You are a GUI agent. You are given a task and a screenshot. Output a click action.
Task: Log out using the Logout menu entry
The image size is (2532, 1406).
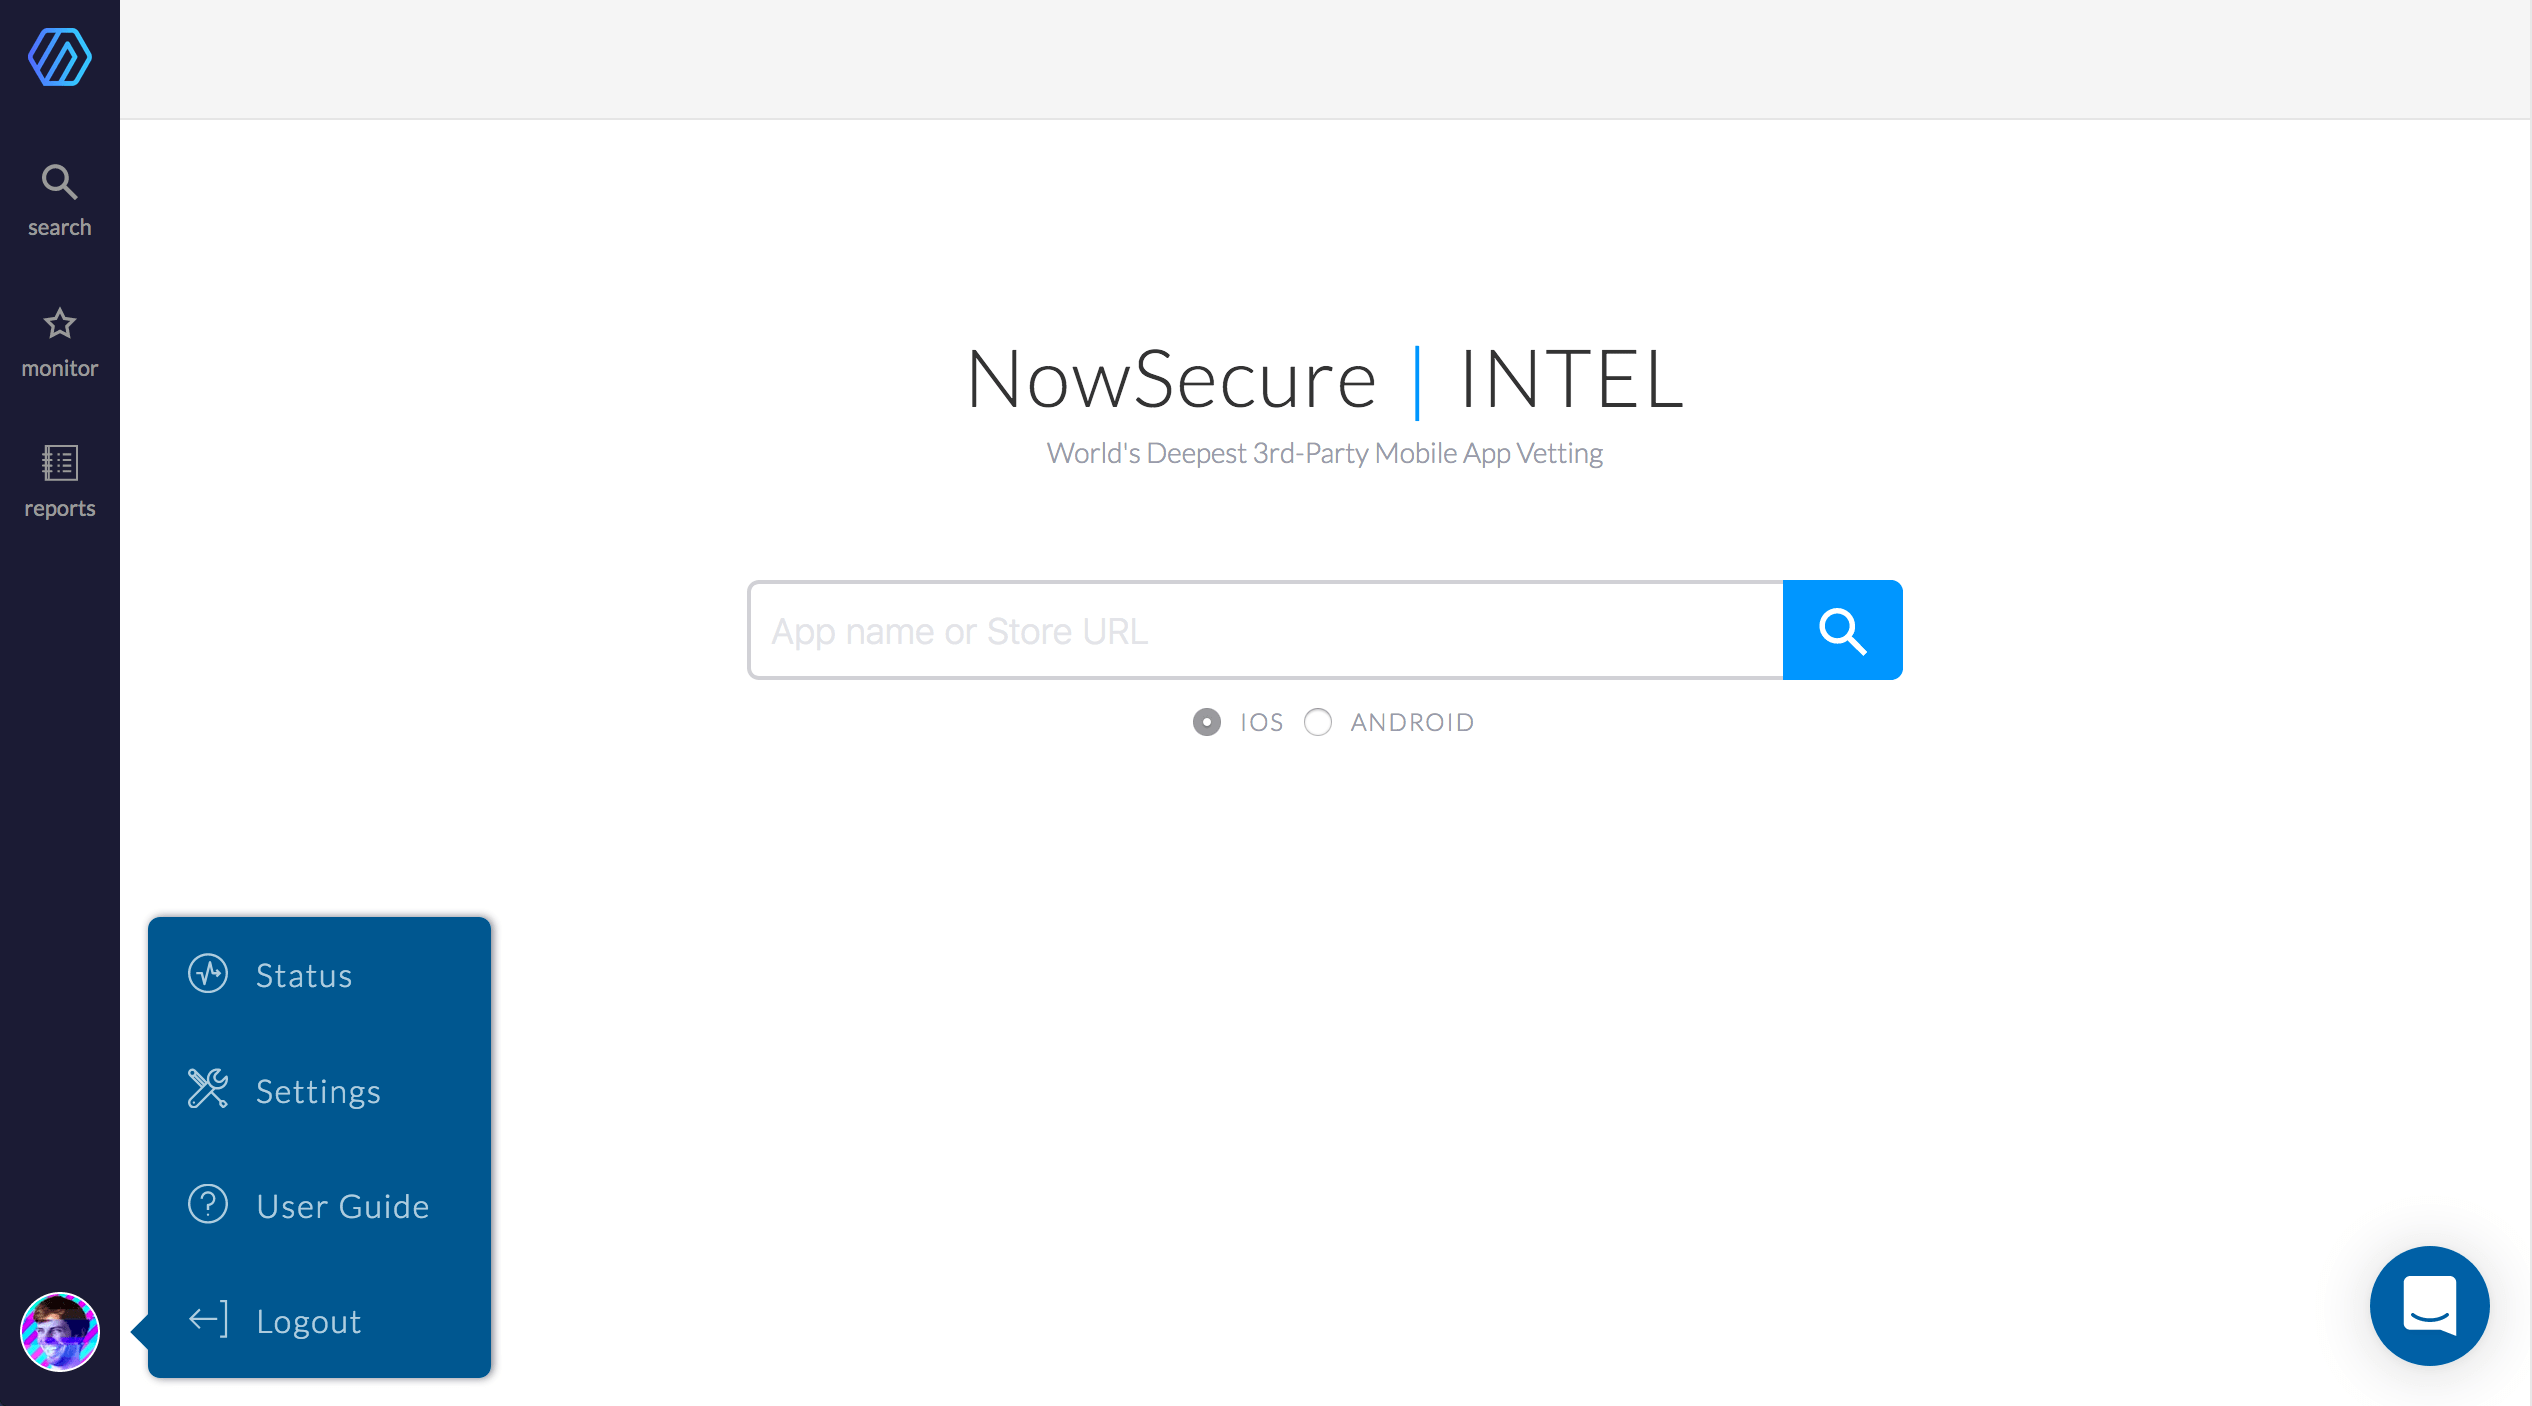click(x=308, y=1320)
